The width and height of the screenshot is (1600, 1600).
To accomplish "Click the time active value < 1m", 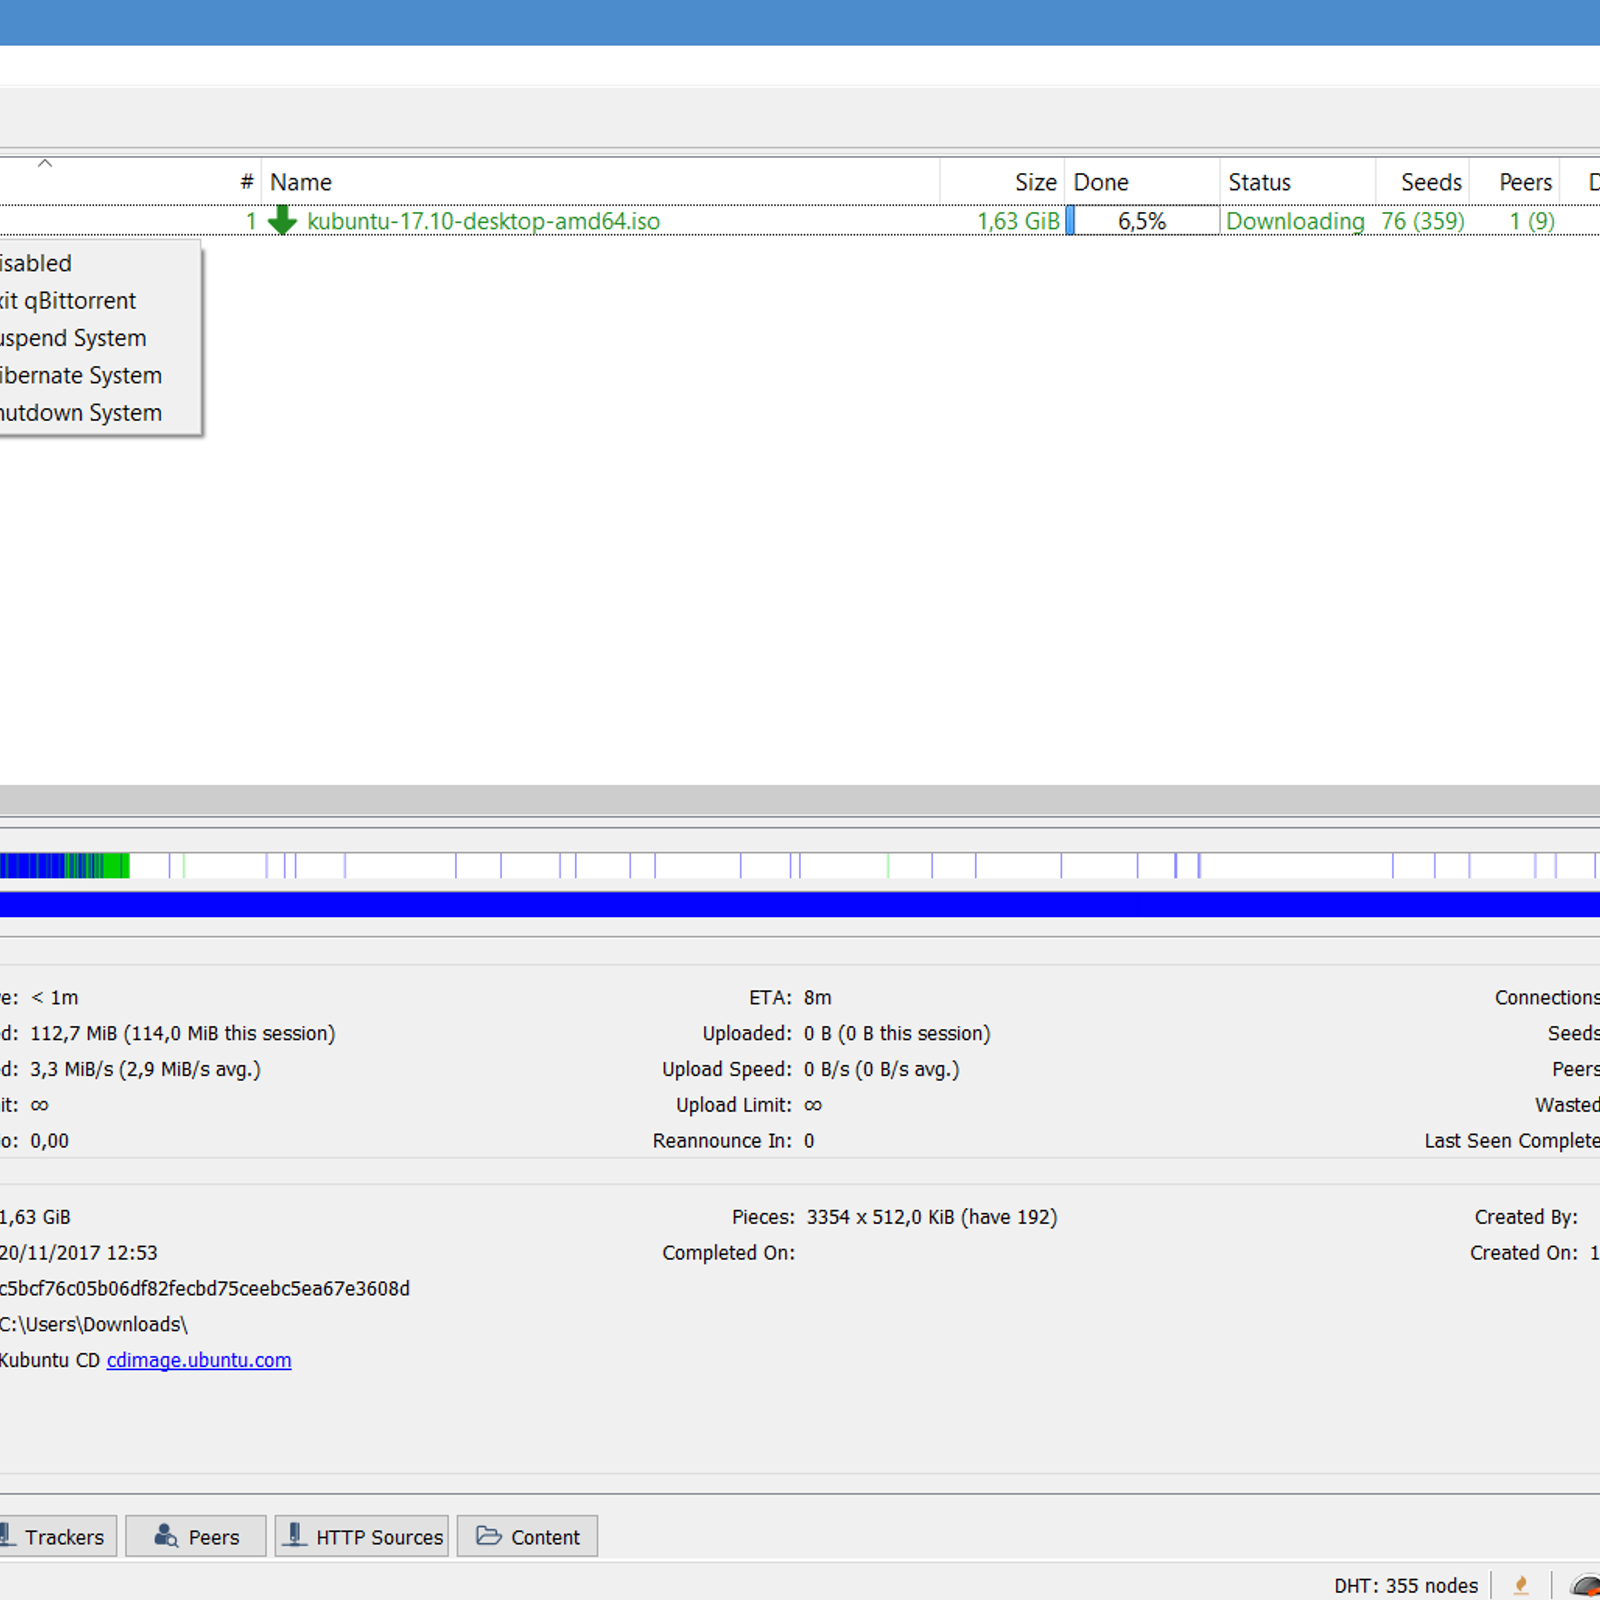I will 54,997.
